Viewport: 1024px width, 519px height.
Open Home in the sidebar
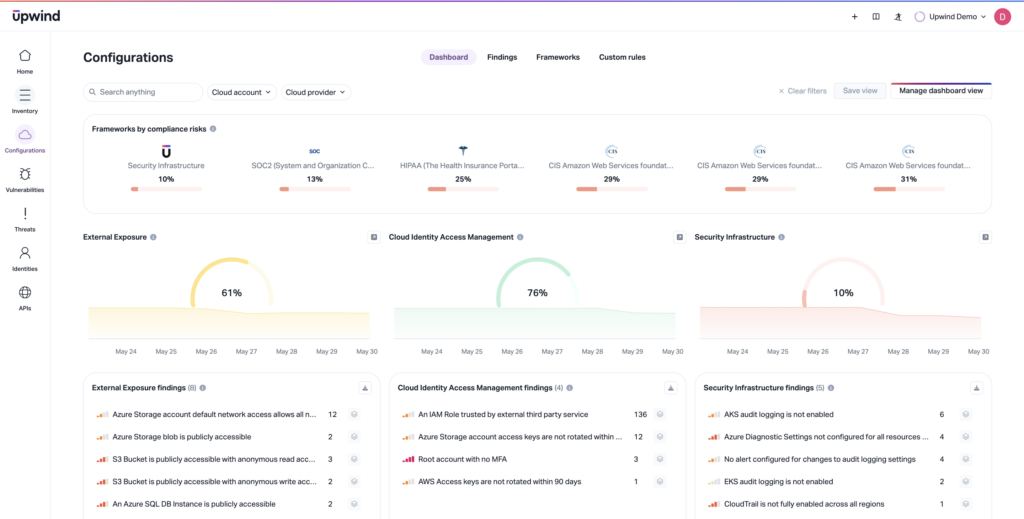(x=25, y=61)
